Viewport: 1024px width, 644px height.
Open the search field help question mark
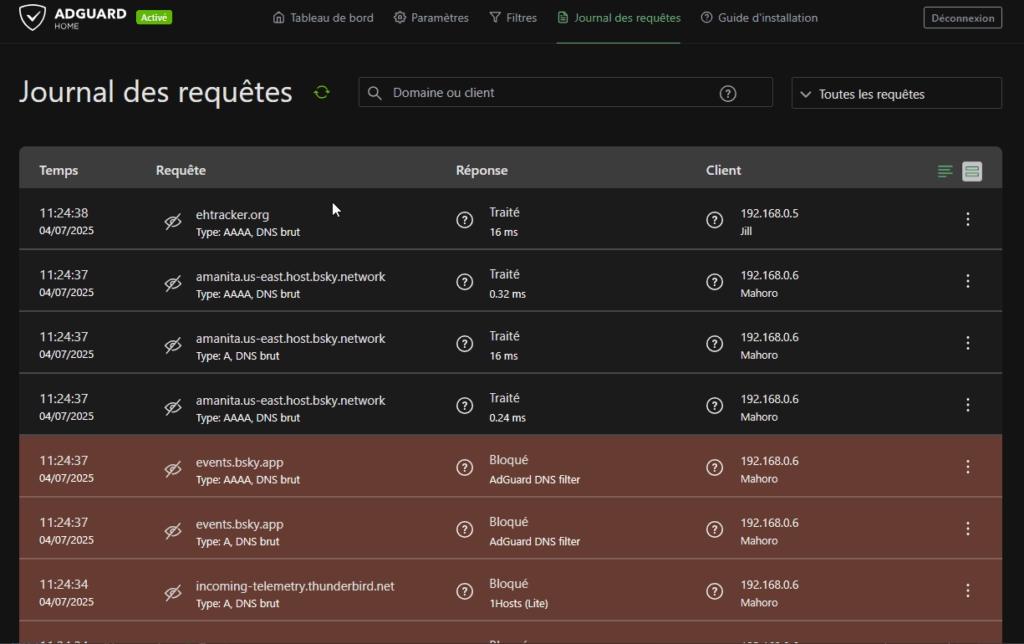click(x=728, y=93)
